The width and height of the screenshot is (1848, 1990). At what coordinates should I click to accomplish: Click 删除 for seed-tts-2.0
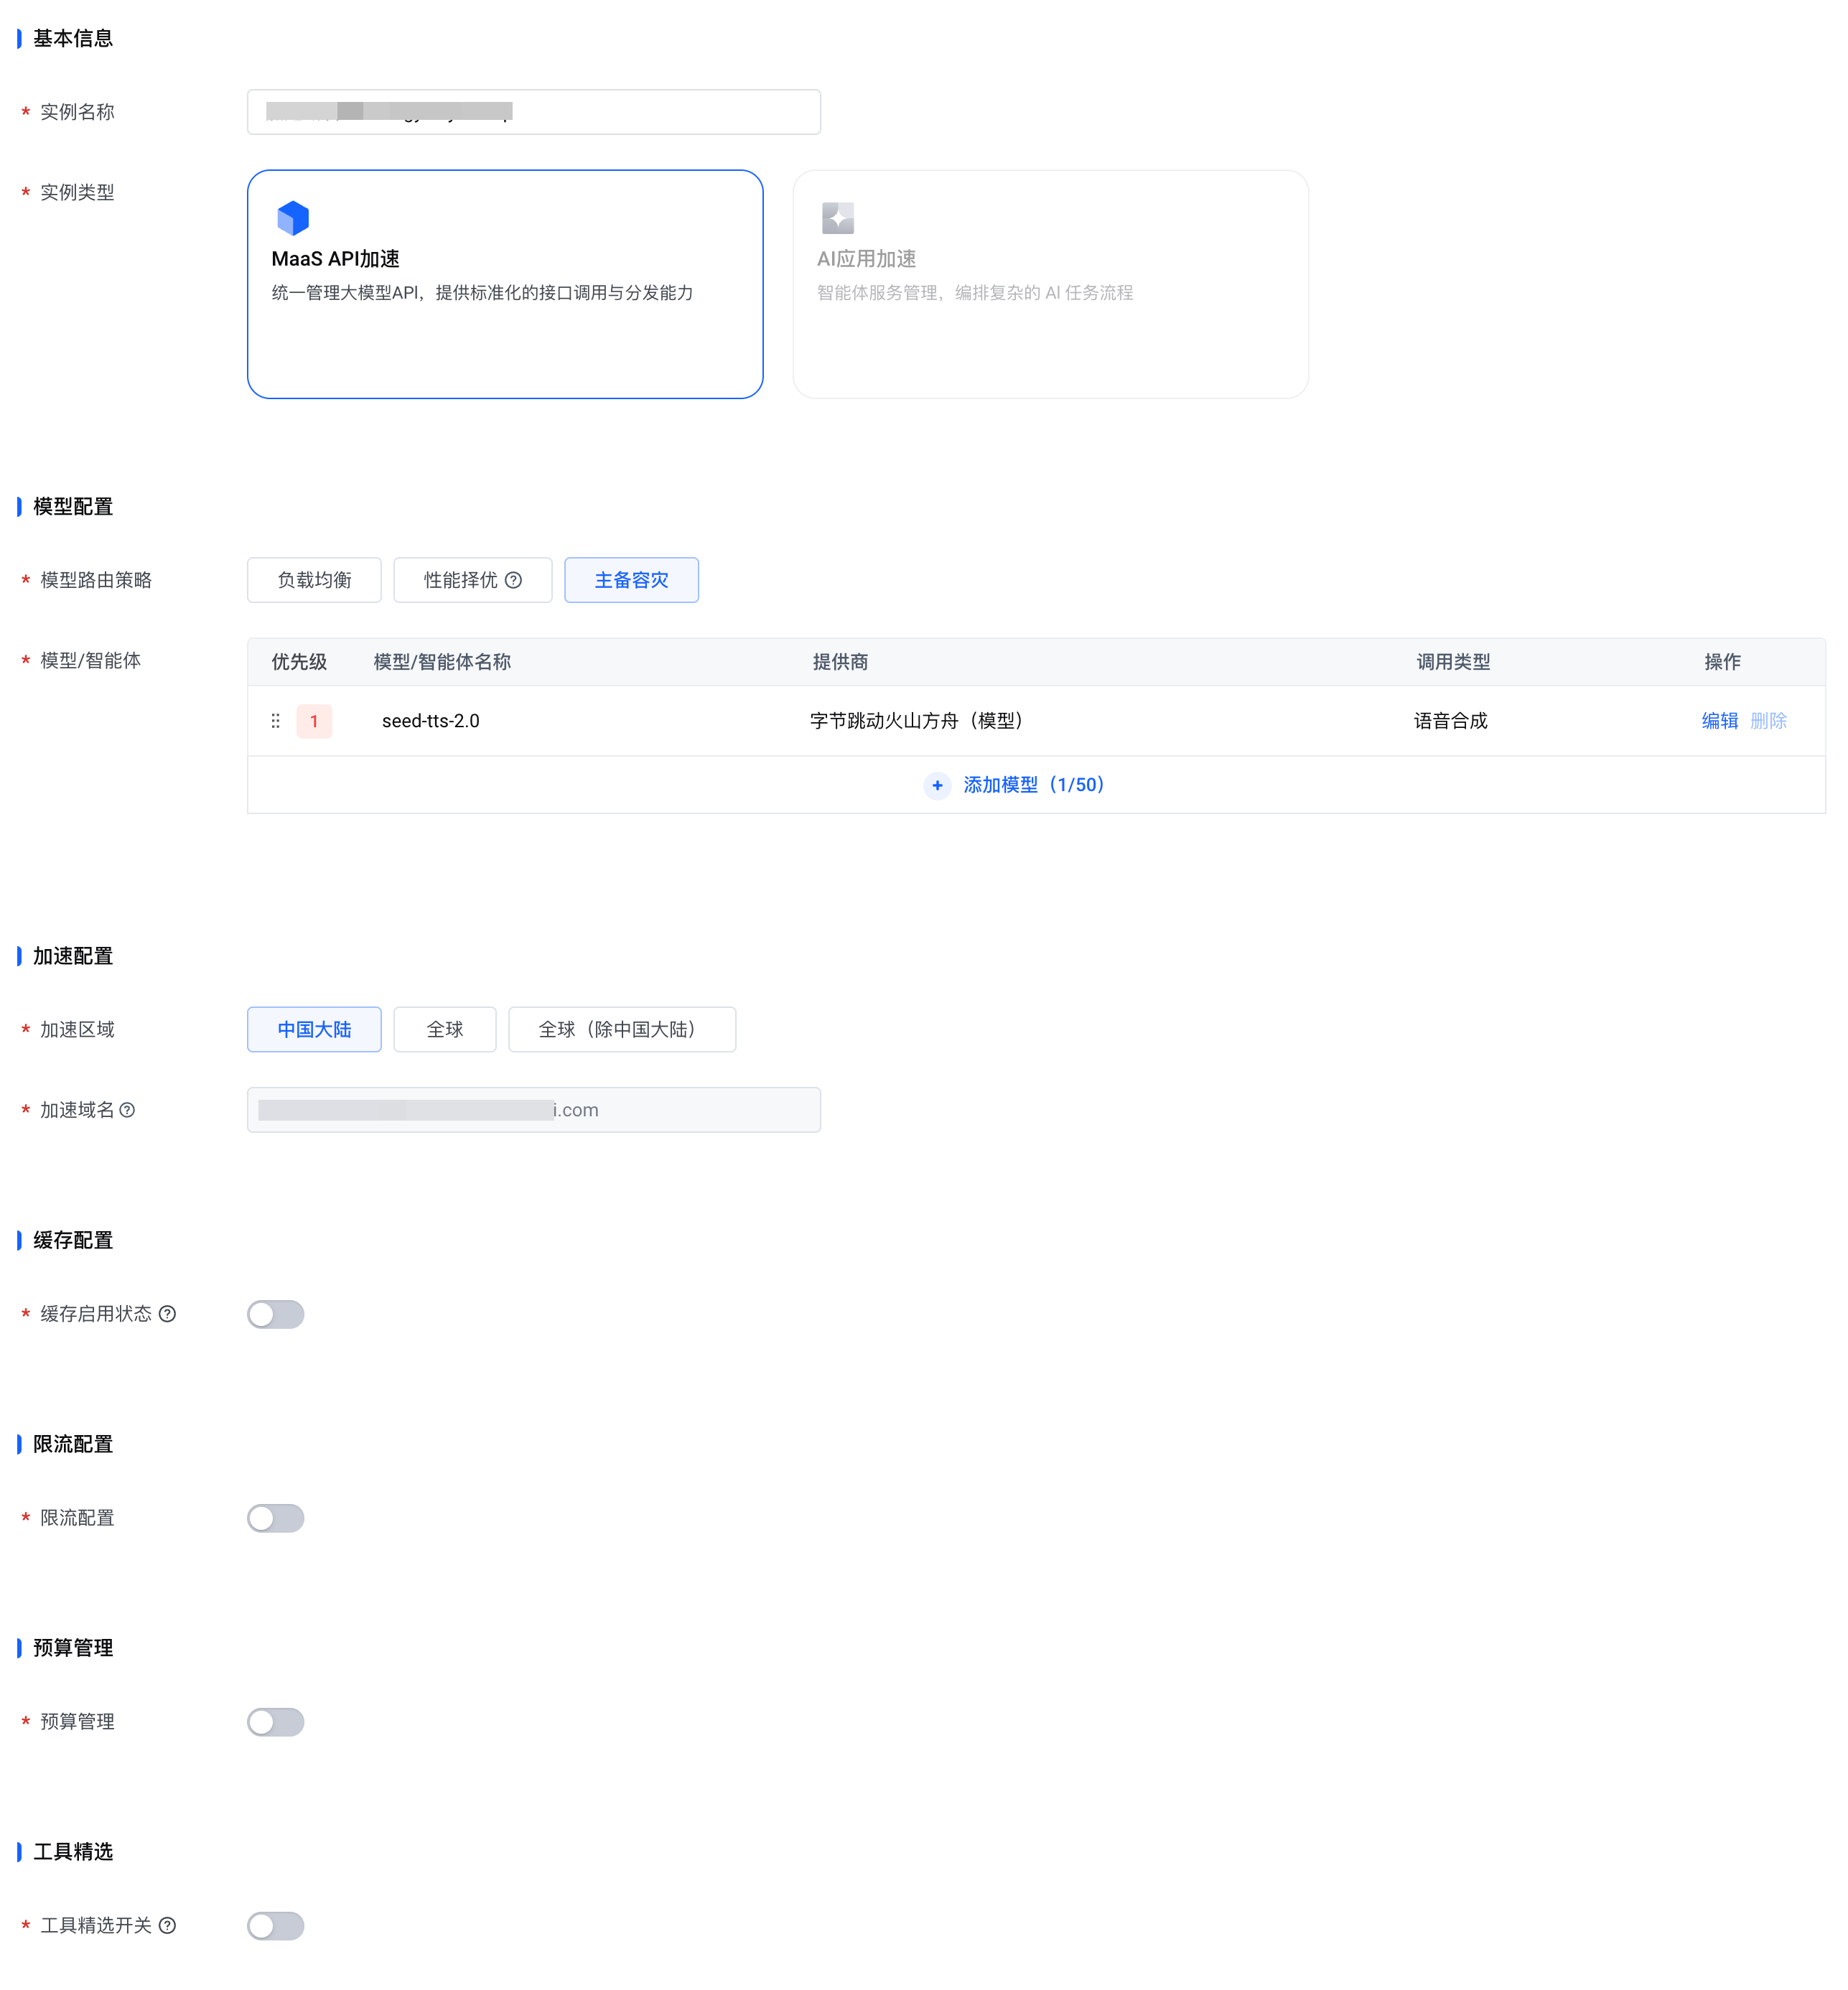tap(1768, 721)
